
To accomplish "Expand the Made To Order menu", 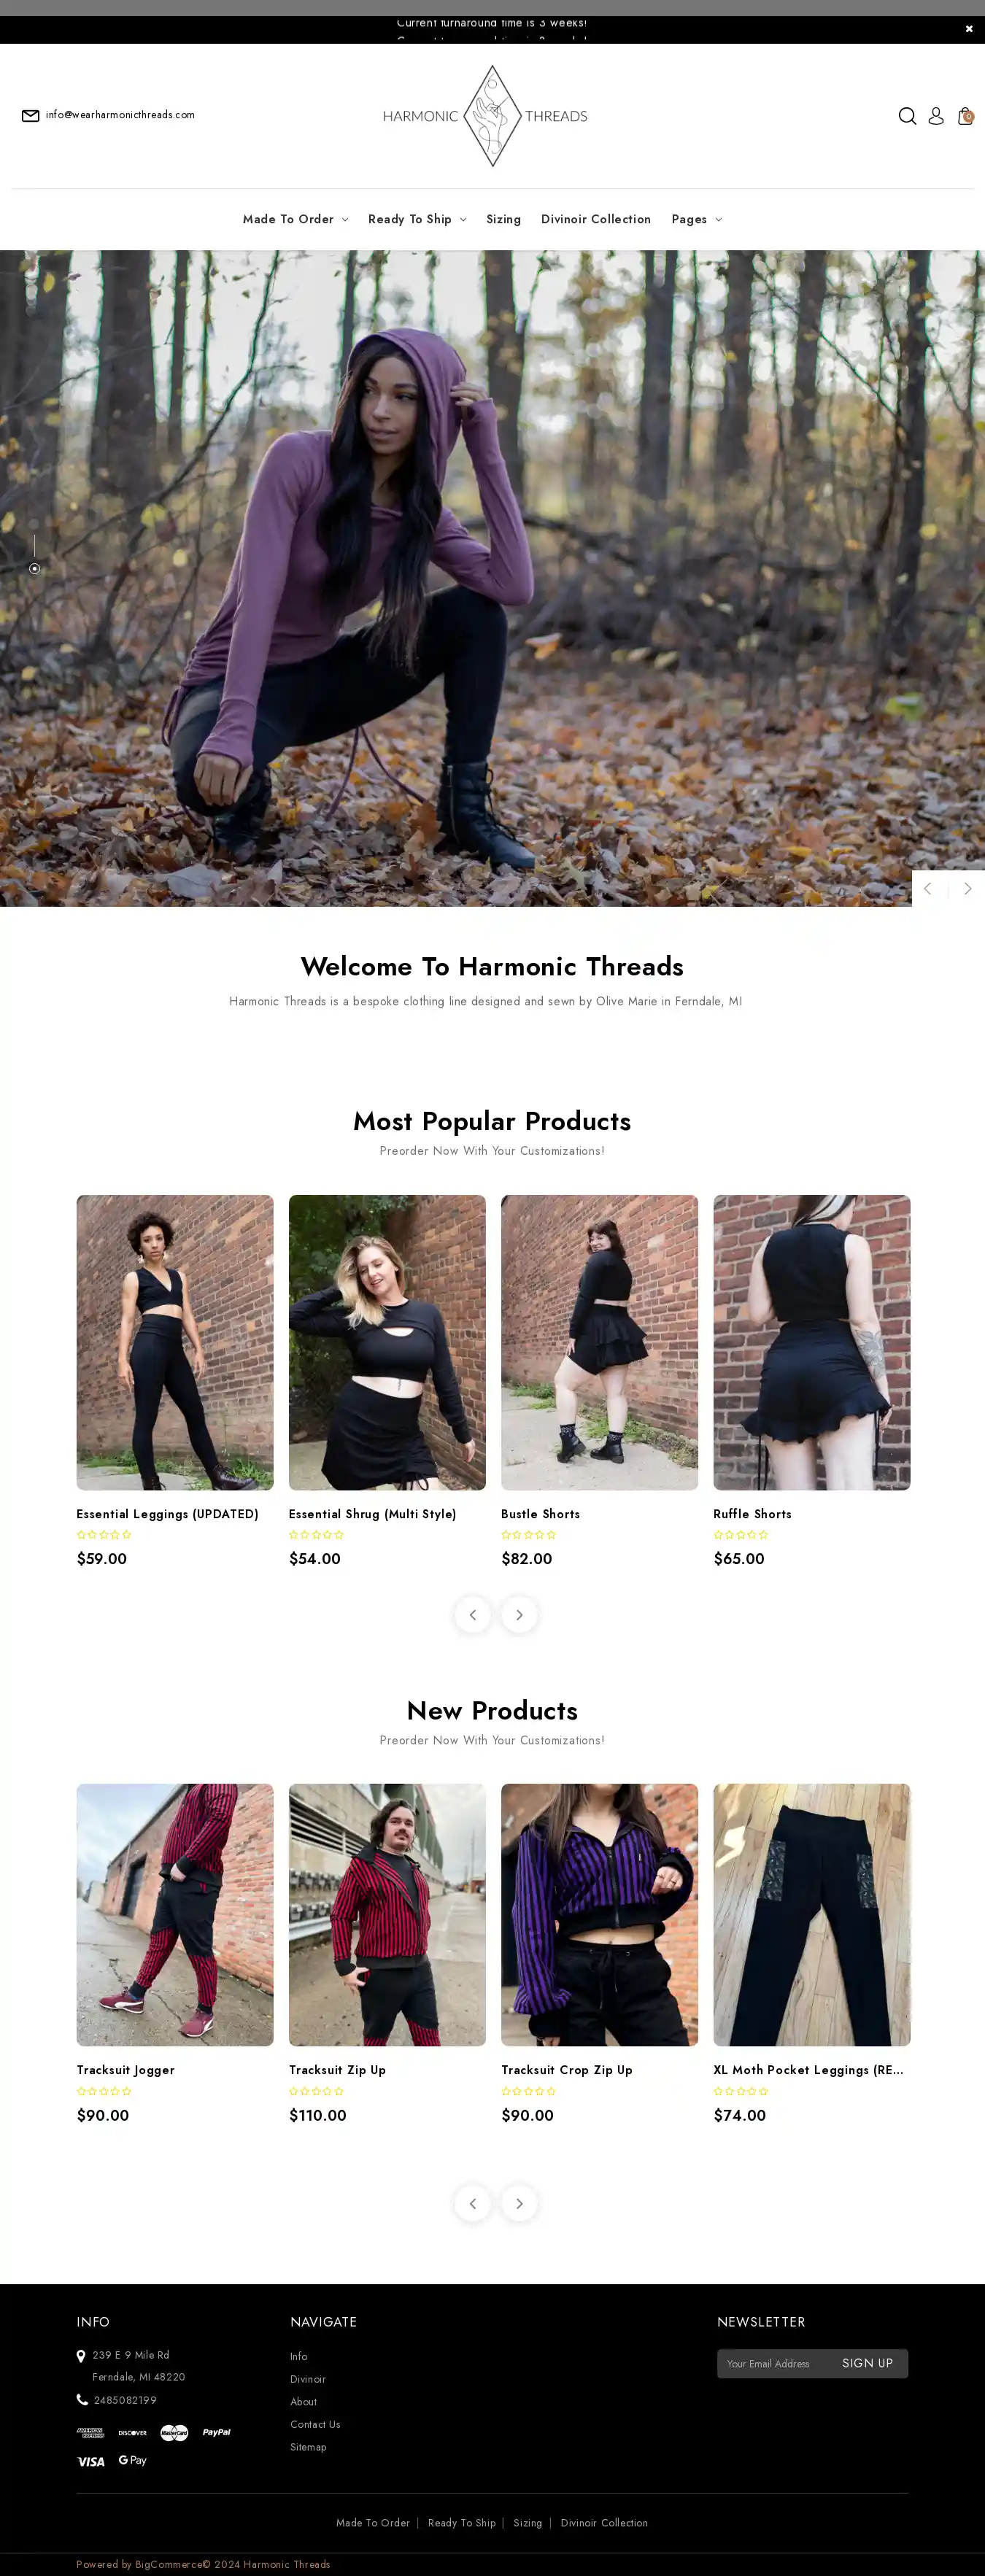I will 296,219.
